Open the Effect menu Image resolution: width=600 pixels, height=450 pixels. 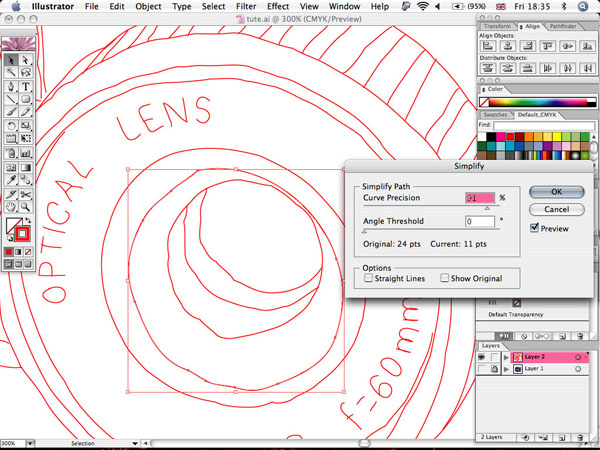[278, 6]
